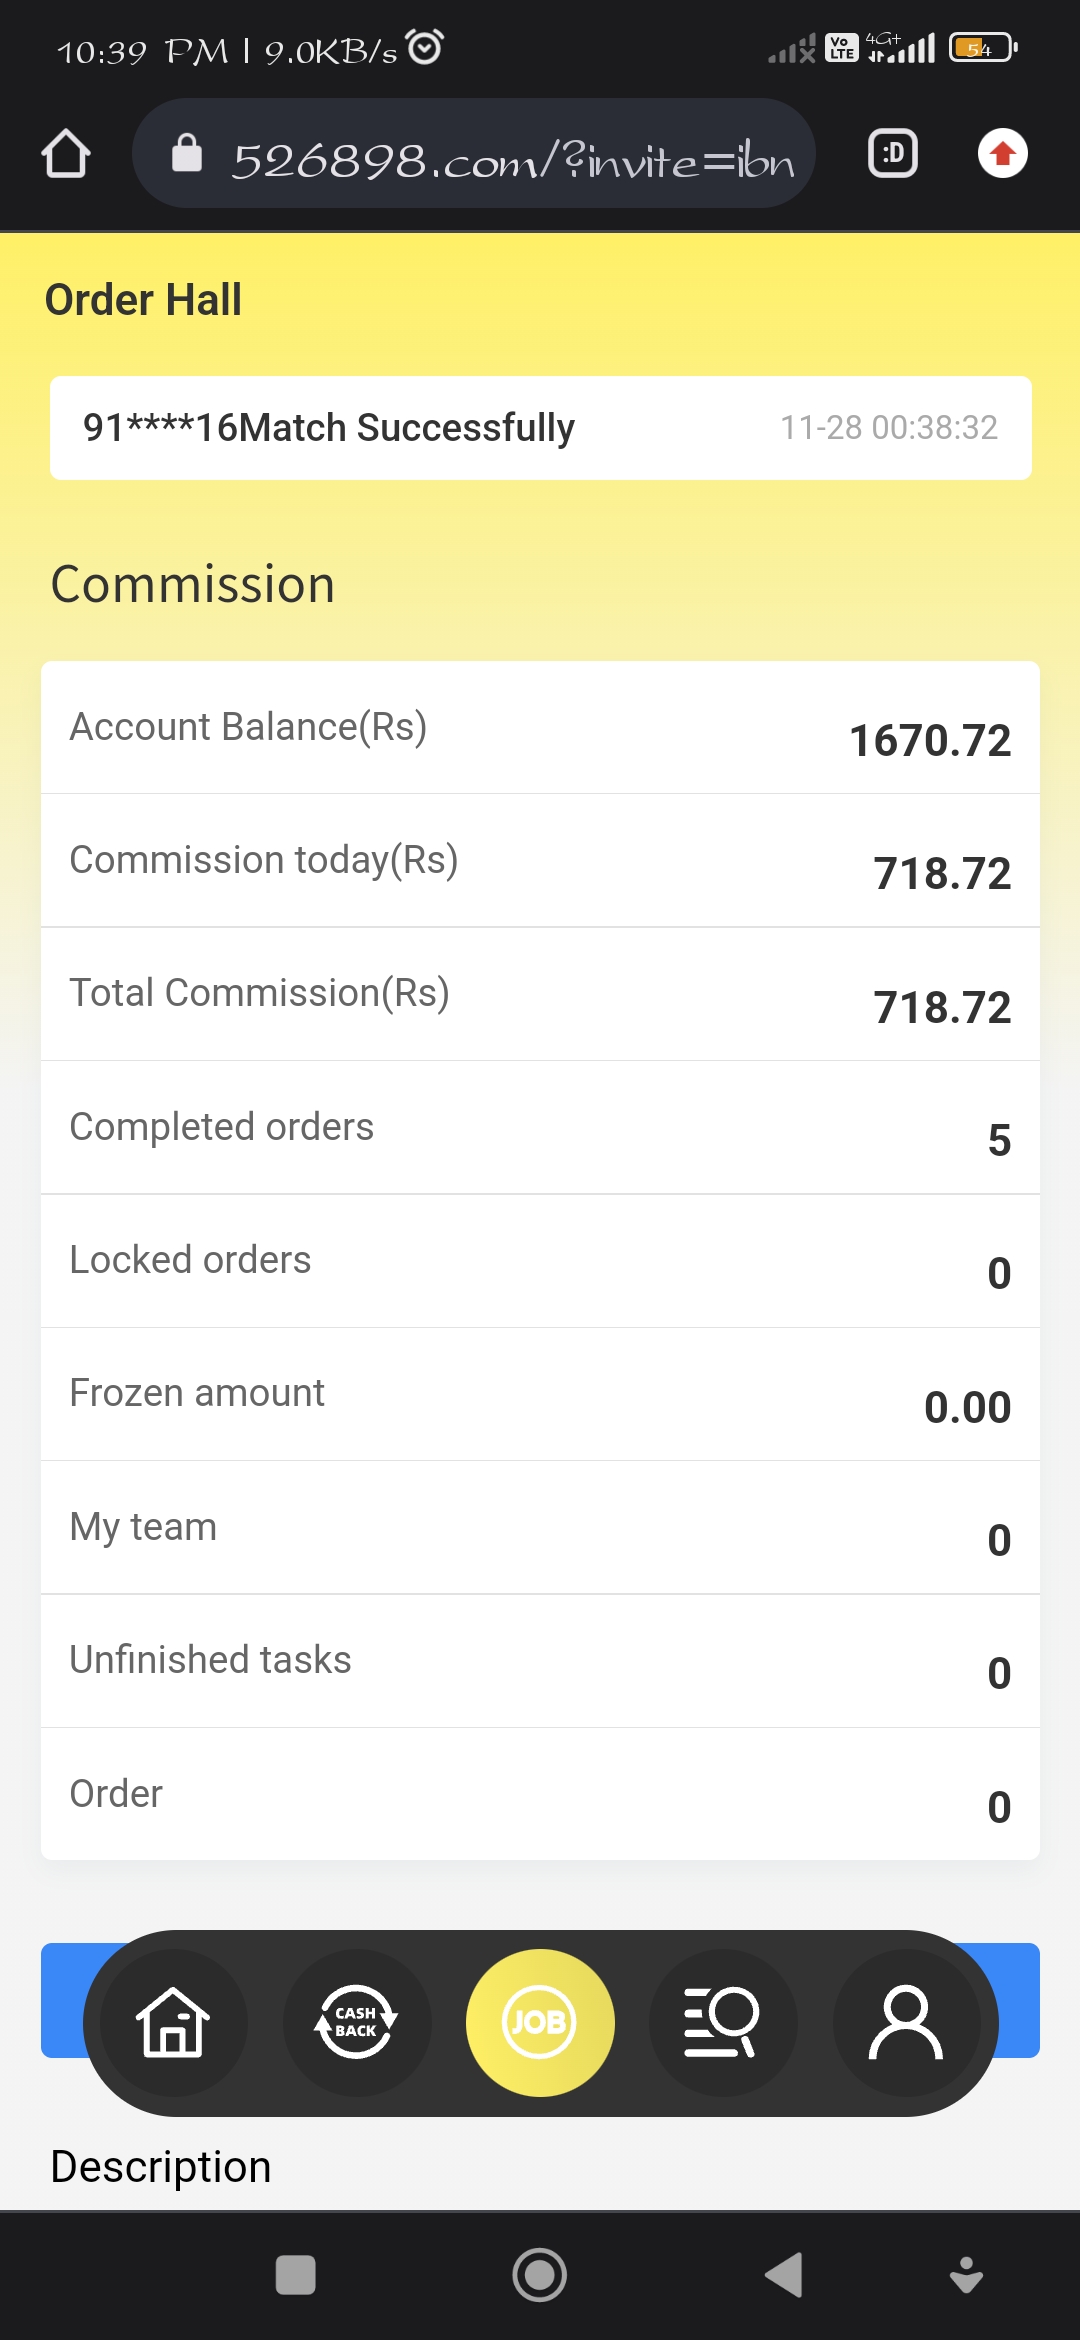The image size is (1080, 2340).
Task: Tap the Android recent apps square
Action: tap(295, 2275)
